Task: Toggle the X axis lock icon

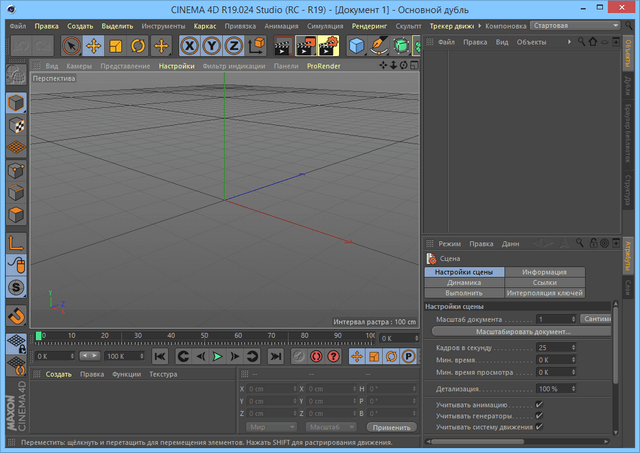Action: coord(188,45)
